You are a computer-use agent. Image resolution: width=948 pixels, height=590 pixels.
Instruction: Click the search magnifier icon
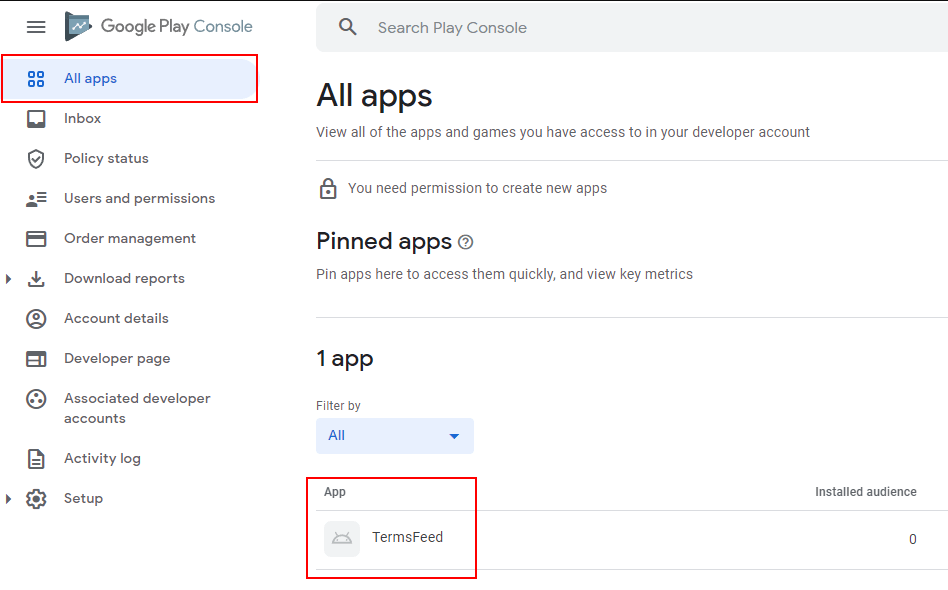pos(348,27)
